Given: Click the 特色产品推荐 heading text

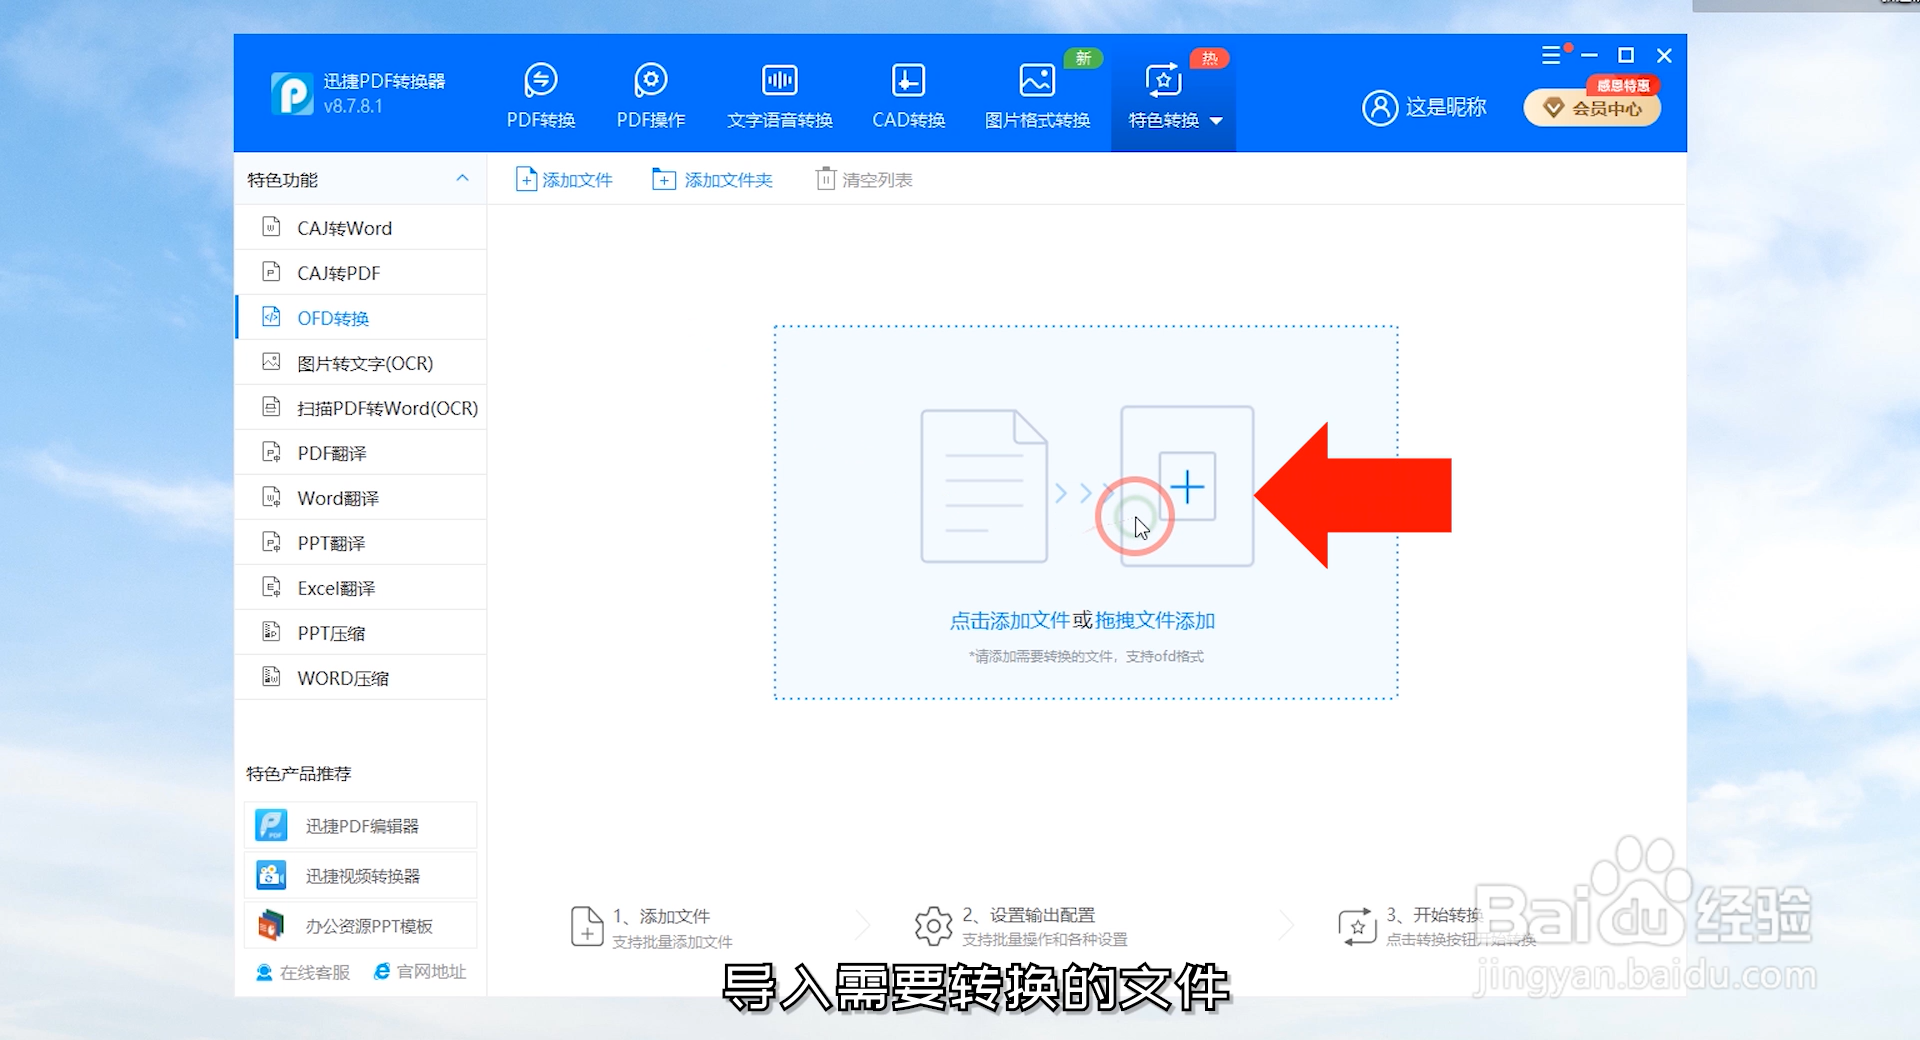Looking at the screenshot, I should click(298, 774).
